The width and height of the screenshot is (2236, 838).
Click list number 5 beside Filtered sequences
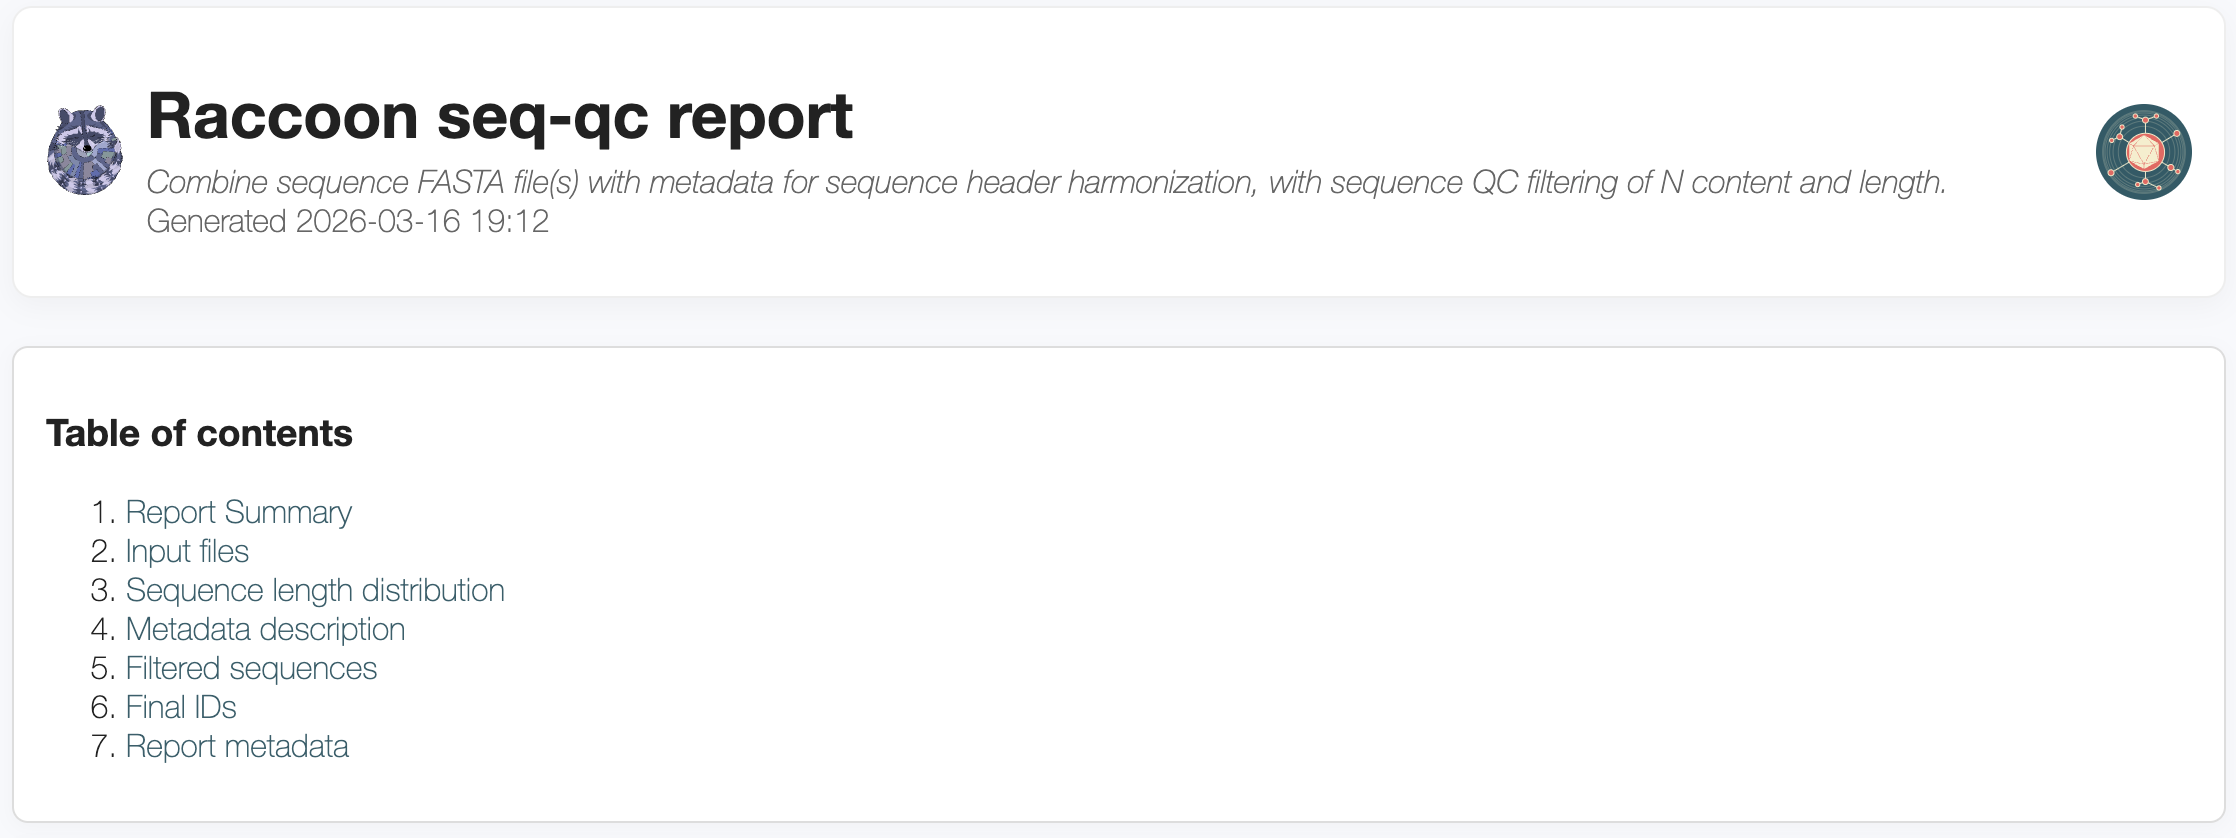coord(103,668)
